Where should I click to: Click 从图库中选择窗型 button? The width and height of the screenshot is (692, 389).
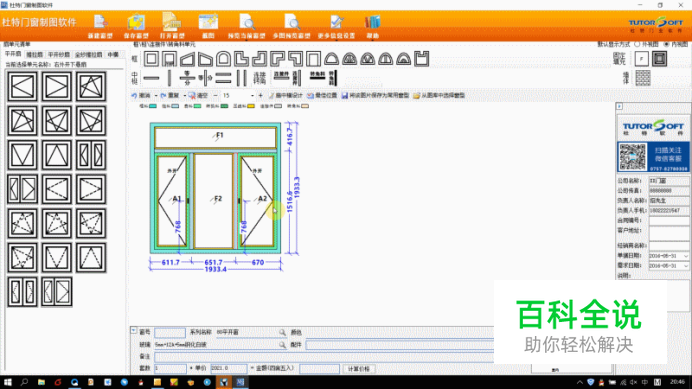pyautogui.click(x=439, y=95)
